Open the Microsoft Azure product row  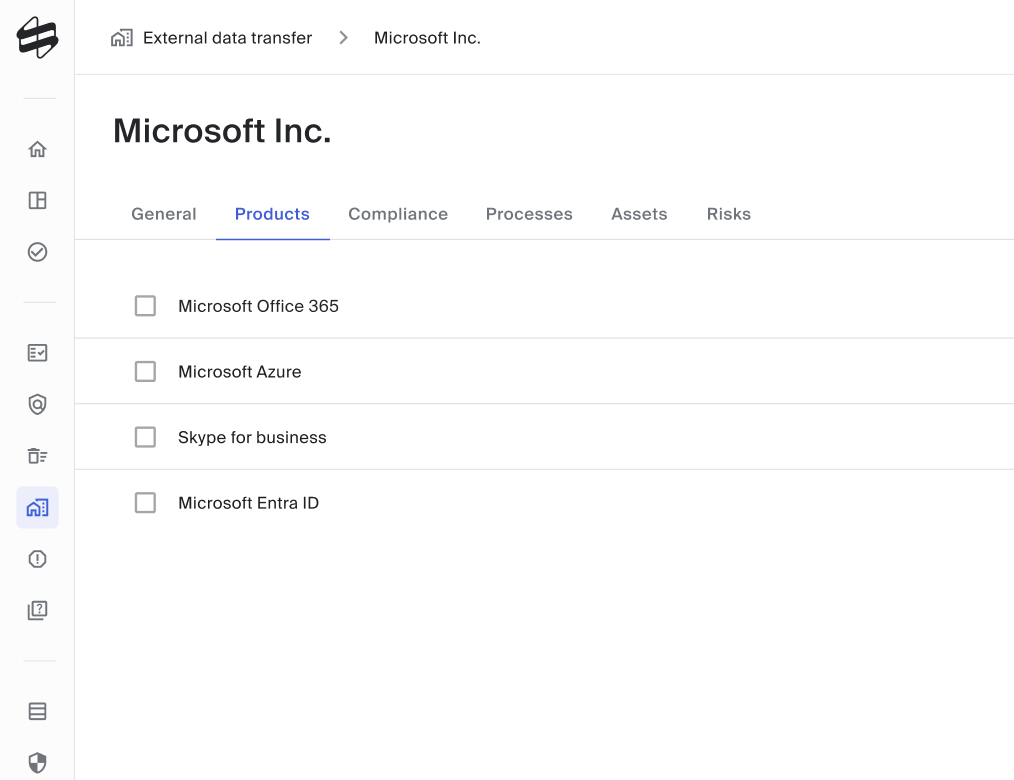tap(545, 372)
